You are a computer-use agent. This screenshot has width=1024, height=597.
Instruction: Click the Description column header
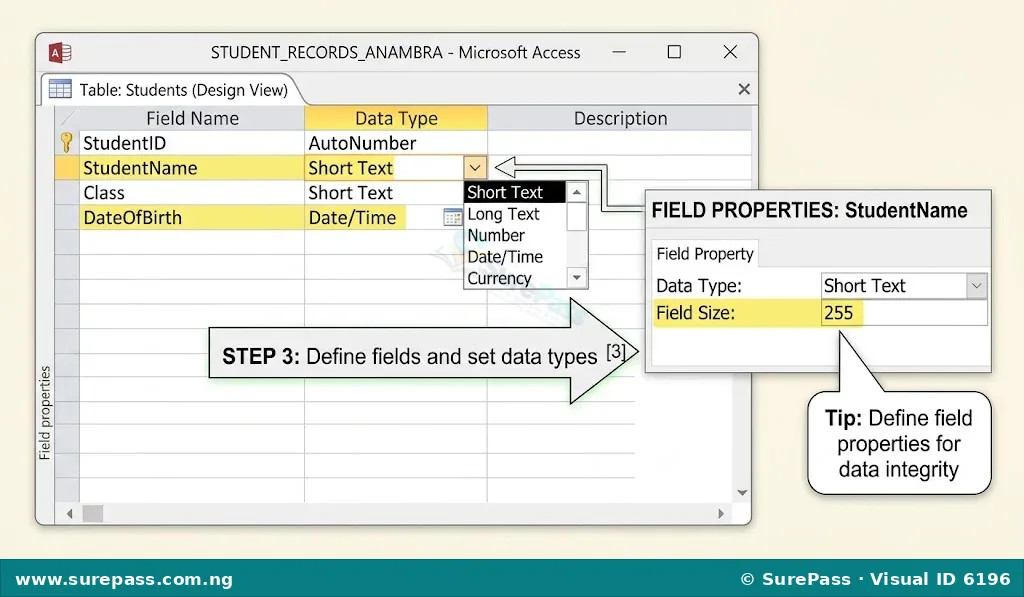point(620,118)
